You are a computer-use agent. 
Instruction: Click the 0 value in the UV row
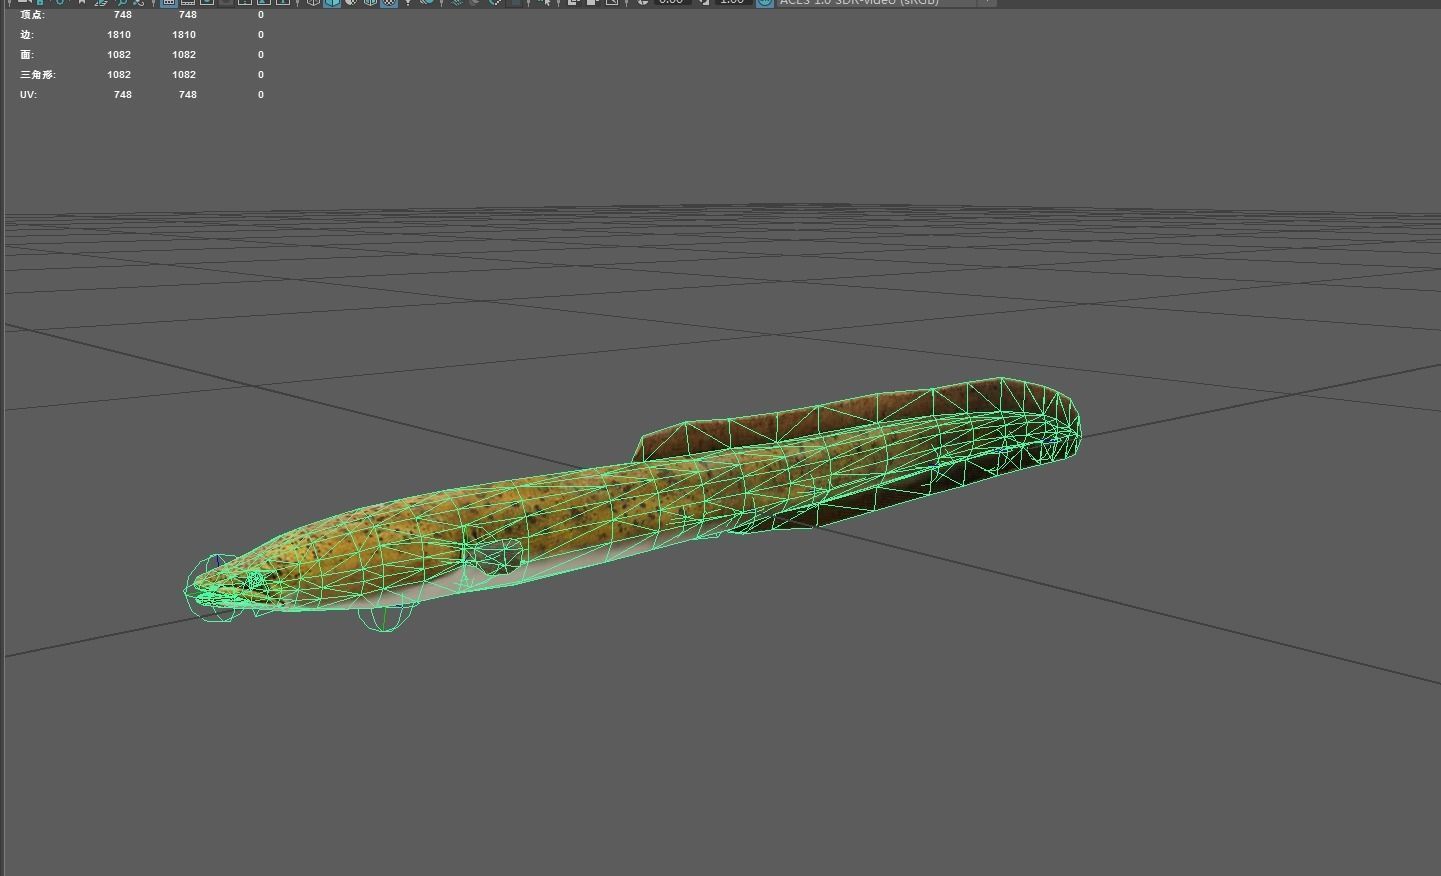tap(261, 95)
